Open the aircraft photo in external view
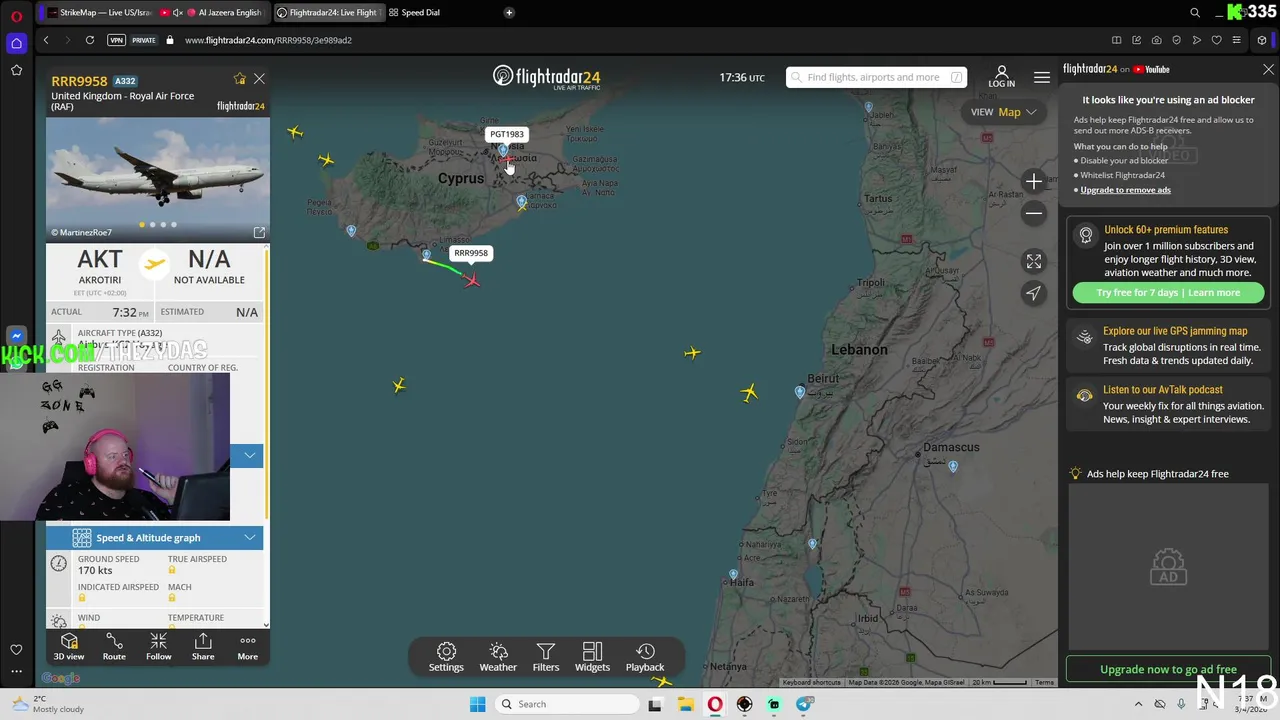 pyautogui.click(x=259, y=232)
